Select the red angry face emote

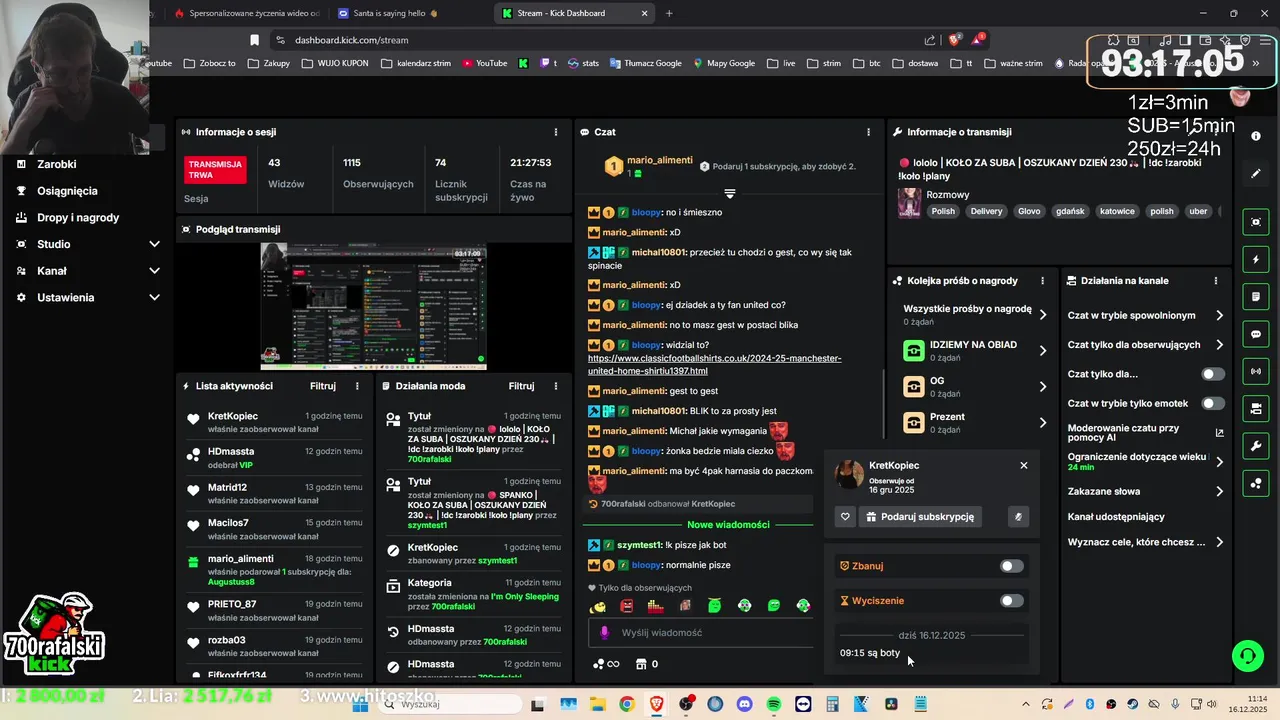pos(627,605)
